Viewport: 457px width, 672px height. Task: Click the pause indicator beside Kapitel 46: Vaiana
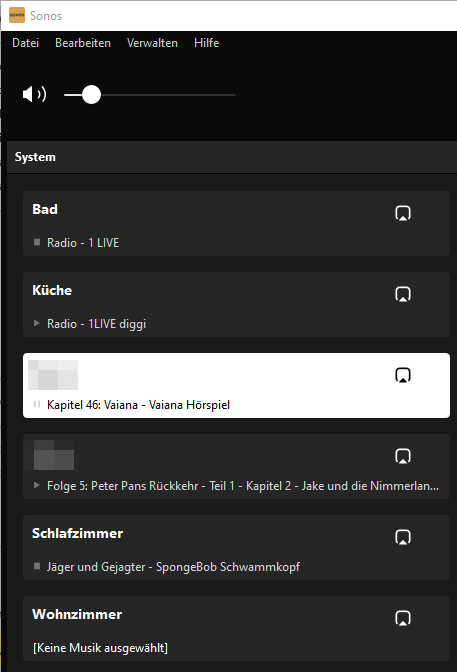(x=37, y=404)
